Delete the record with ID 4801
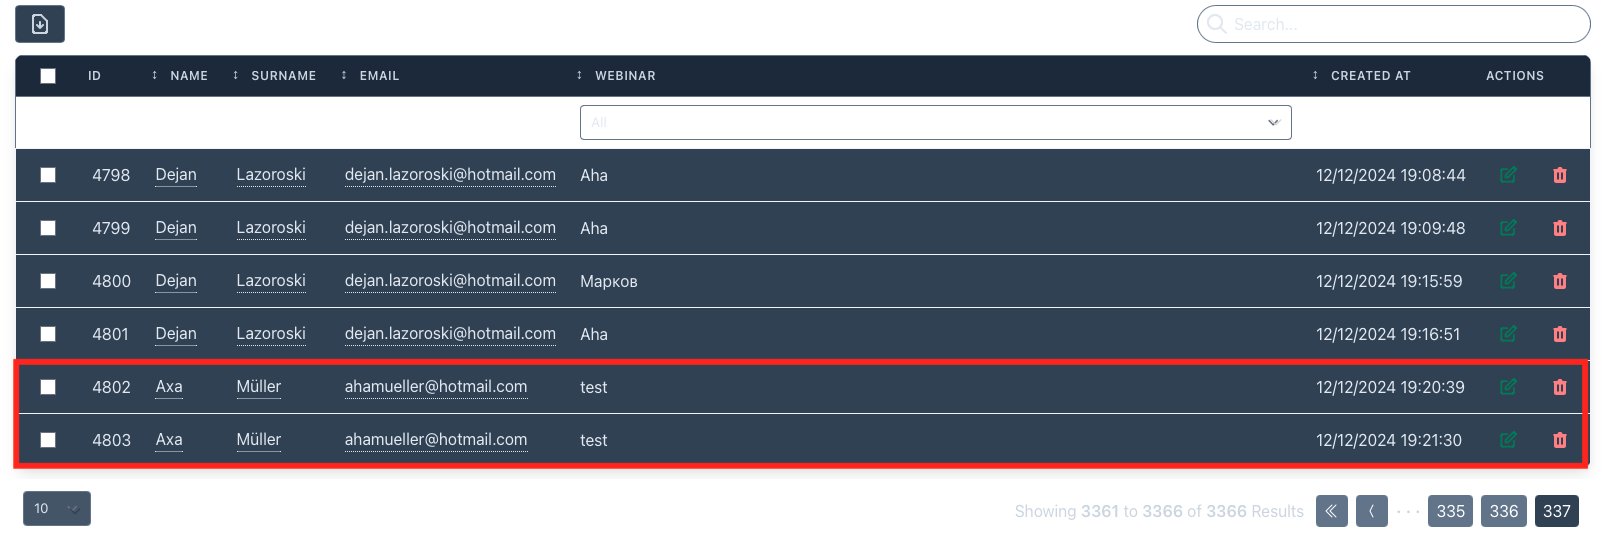Image resolution: width=1604 pixels, height=549 pixels. pos(1559,334)
